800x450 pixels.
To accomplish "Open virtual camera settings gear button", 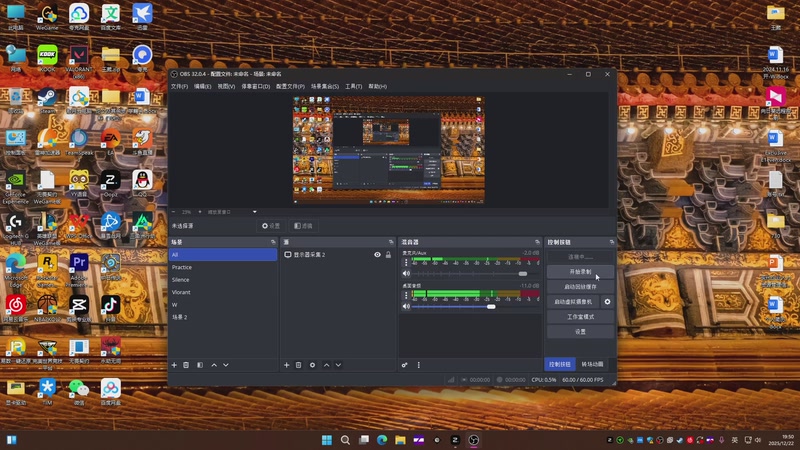I will [x=607, y=302].
